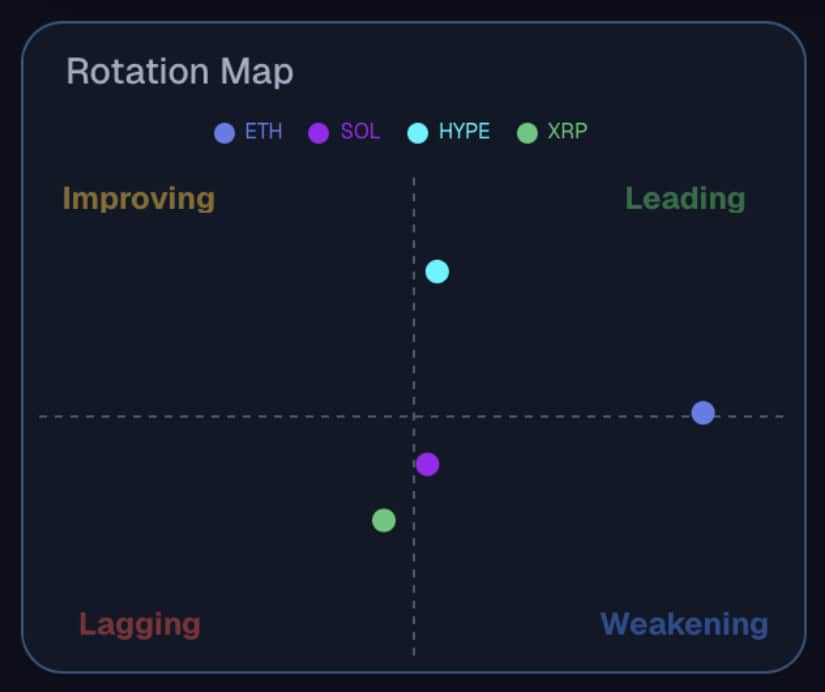Click the Rotation Map title
This screenshot has height=692, width=825.
tap(179, 72)
